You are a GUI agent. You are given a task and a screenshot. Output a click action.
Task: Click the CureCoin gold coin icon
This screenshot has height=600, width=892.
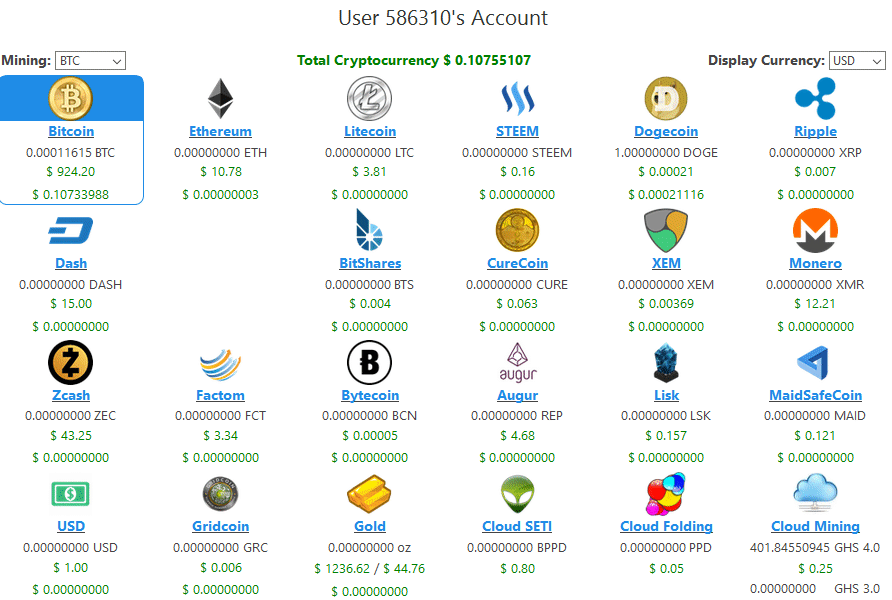[517, 230]
